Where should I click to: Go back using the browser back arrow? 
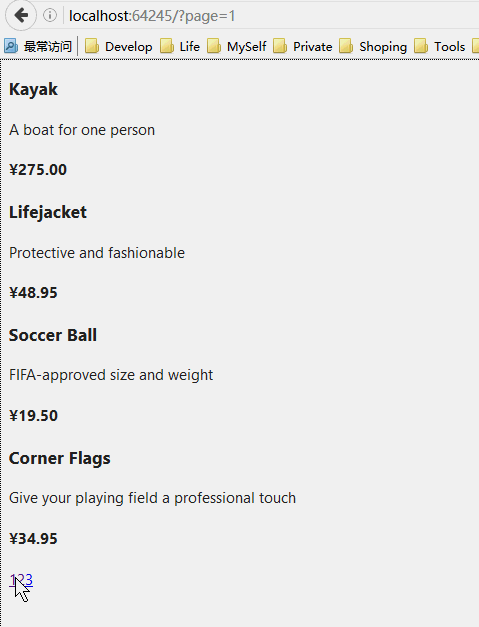point(21,16)
